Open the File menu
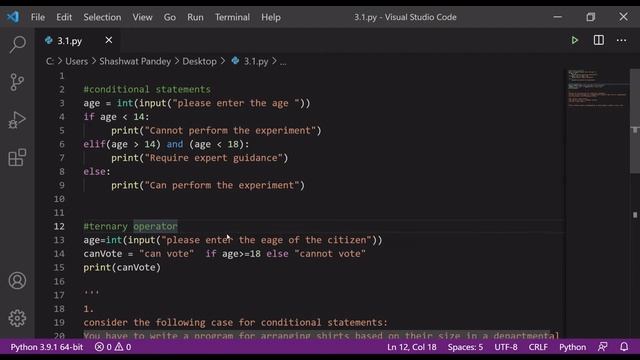 pyautogui.click(x=38, y=17)
